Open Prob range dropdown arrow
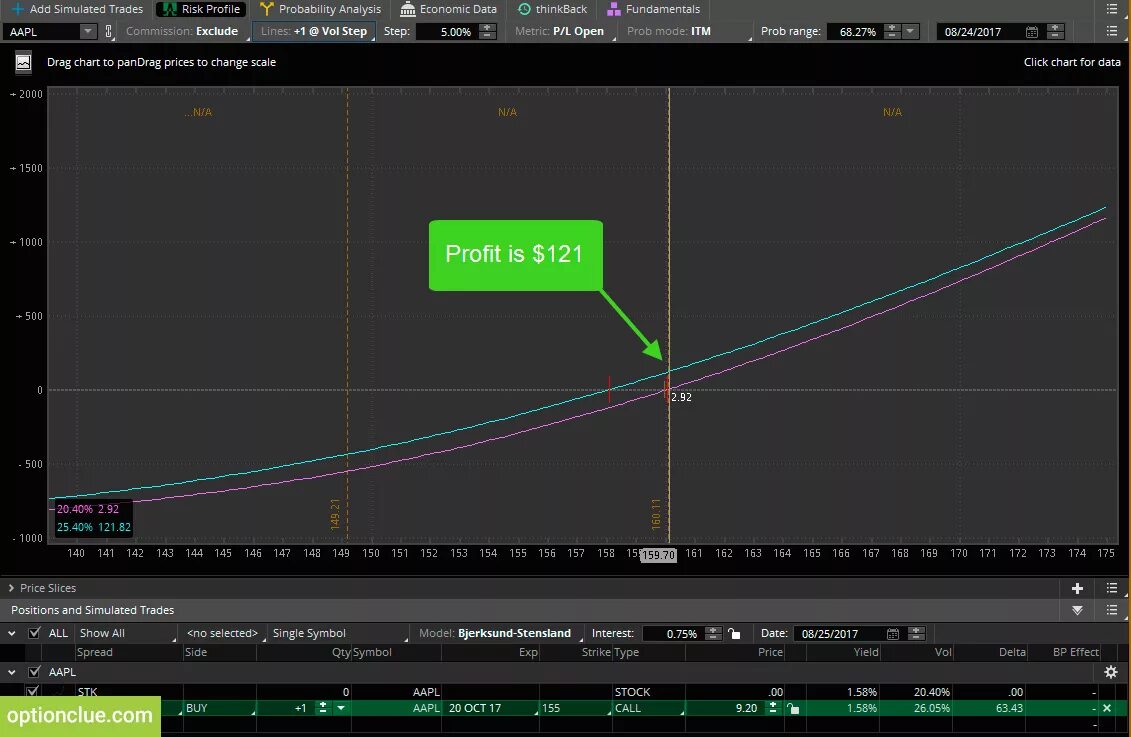 point(910,31)
